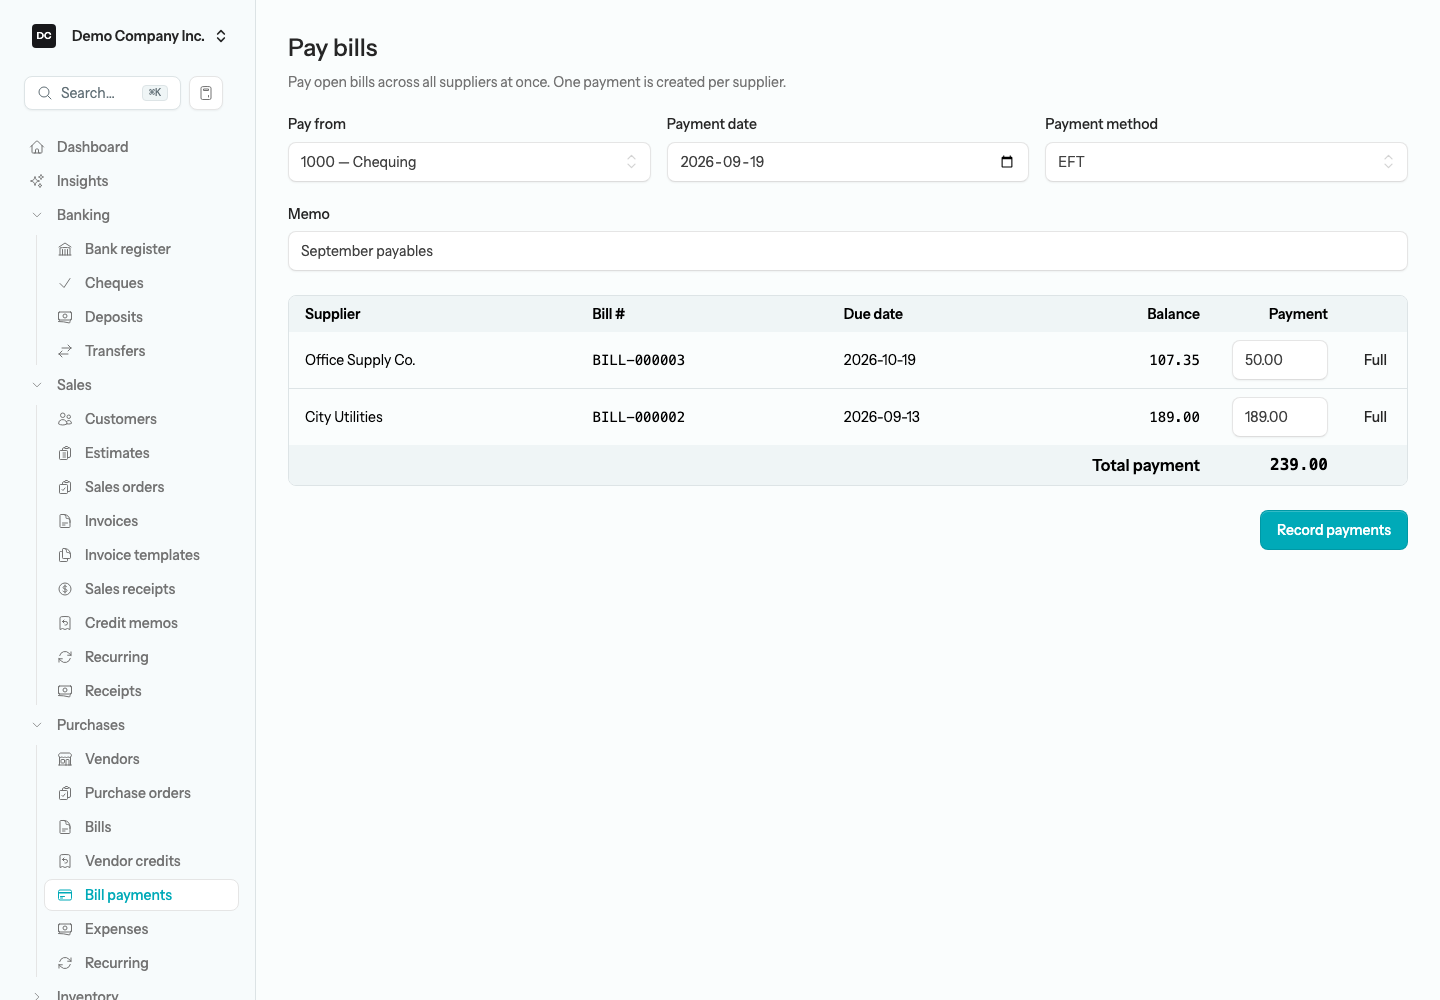The image size is (1440, 1000).
Task: Click the Bill payments card icon
Action: coord(65,895)
